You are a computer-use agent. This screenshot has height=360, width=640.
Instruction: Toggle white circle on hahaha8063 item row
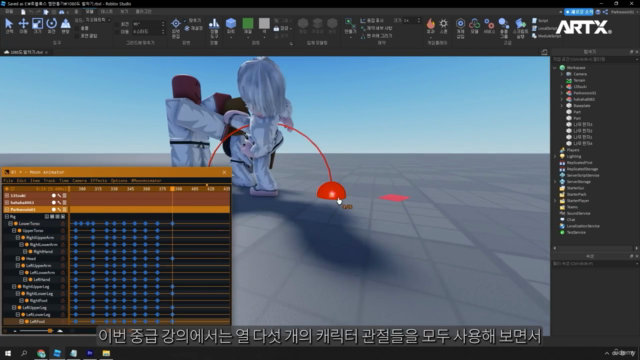tap(53, 202)
